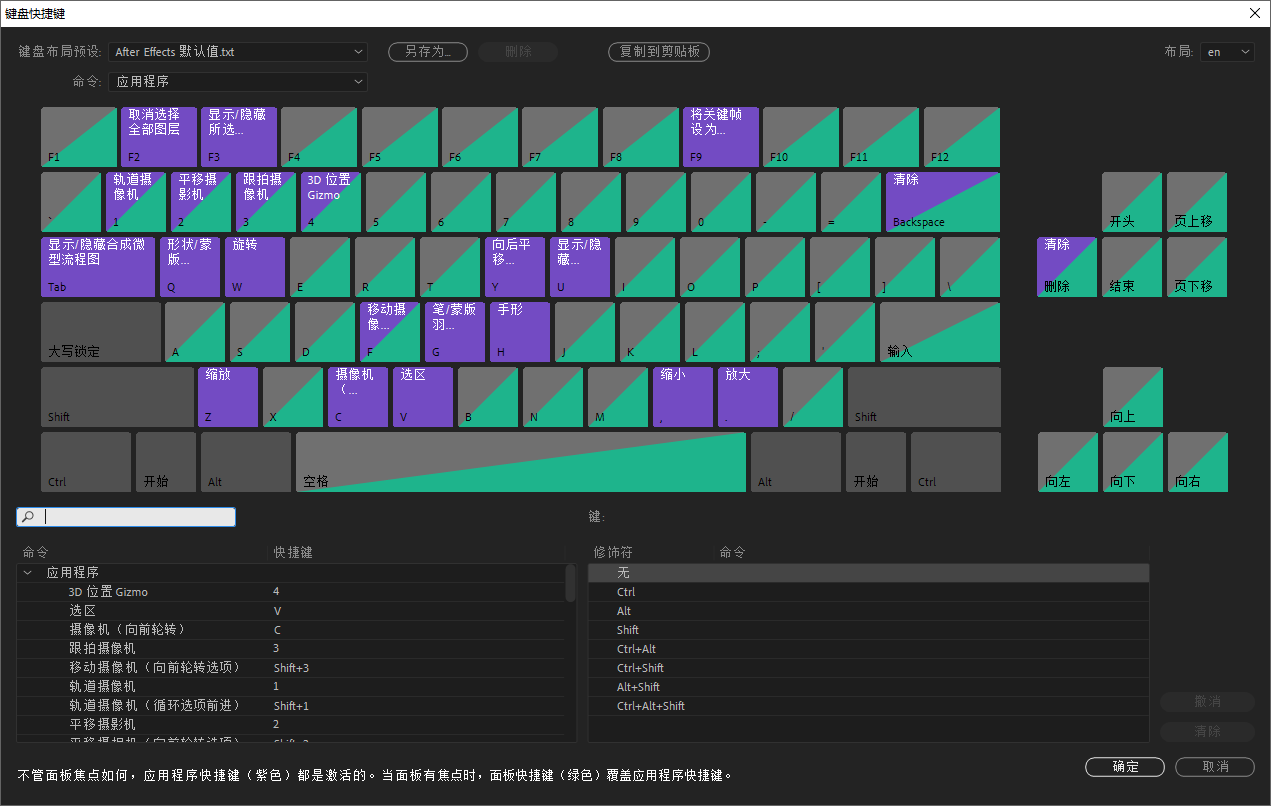Click the V 选区 key on virtual keyboard
Screen dimensions: 1271x806
(421, 396)
